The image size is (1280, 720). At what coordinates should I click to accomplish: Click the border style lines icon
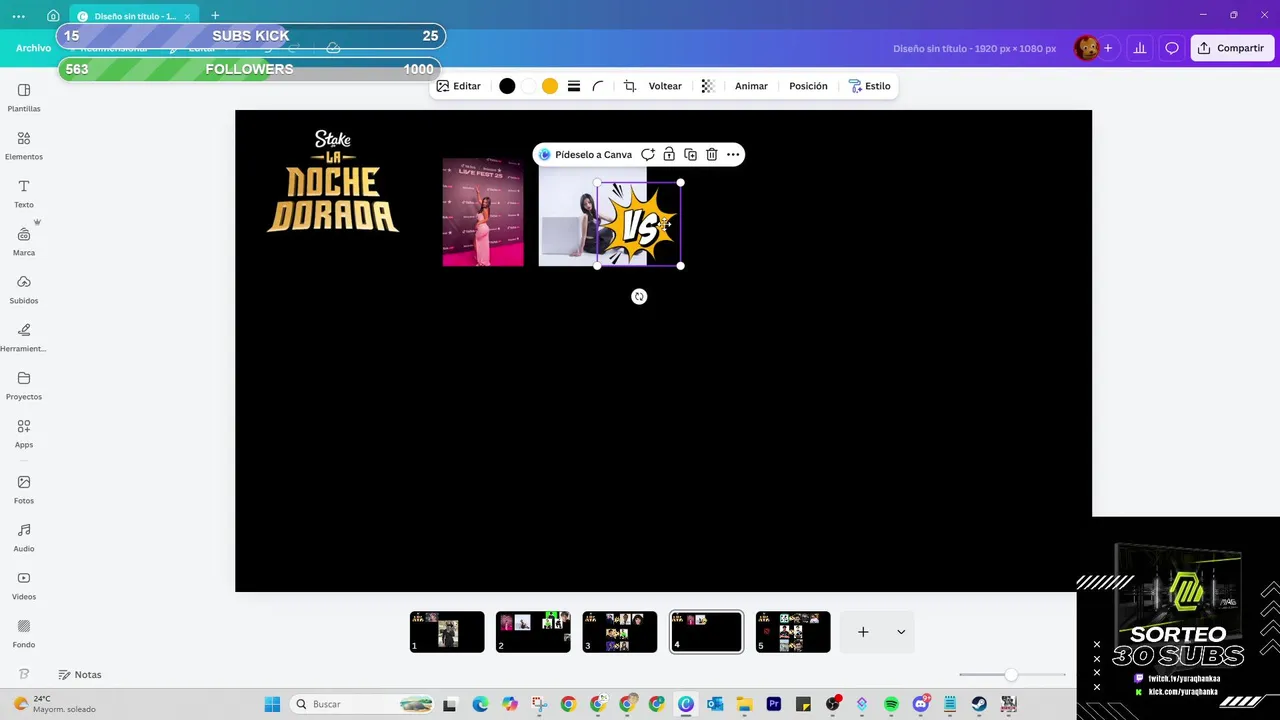(574, 86)
